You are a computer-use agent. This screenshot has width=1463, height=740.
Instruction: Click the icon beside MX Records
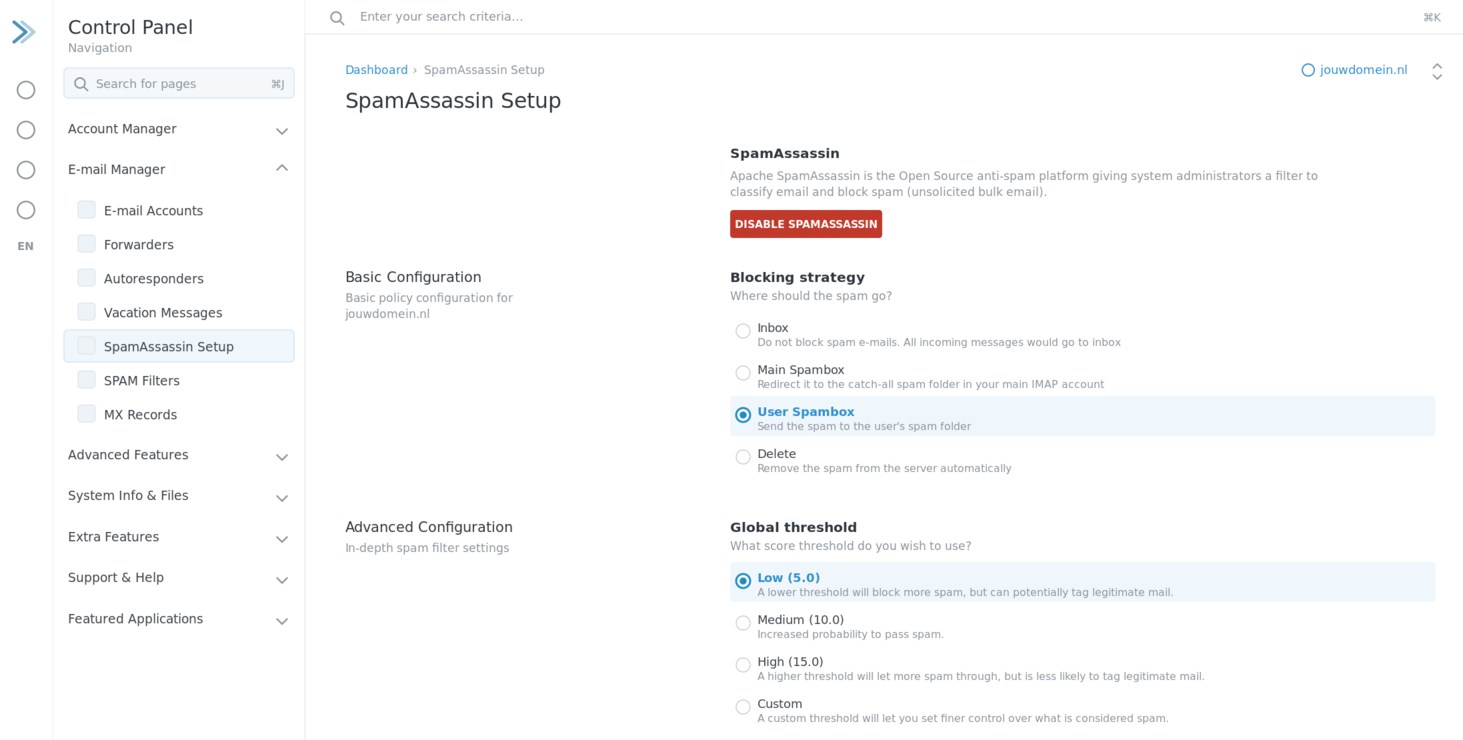[87, 414]
